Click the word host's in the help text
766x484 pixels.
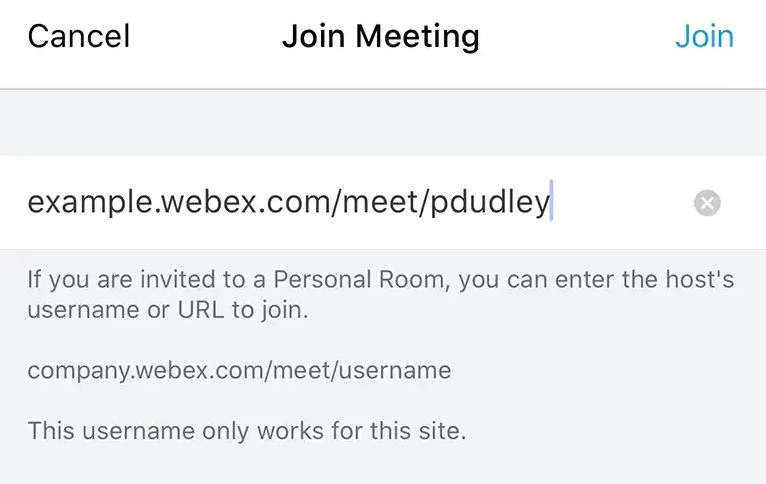(x=697, y=279)
